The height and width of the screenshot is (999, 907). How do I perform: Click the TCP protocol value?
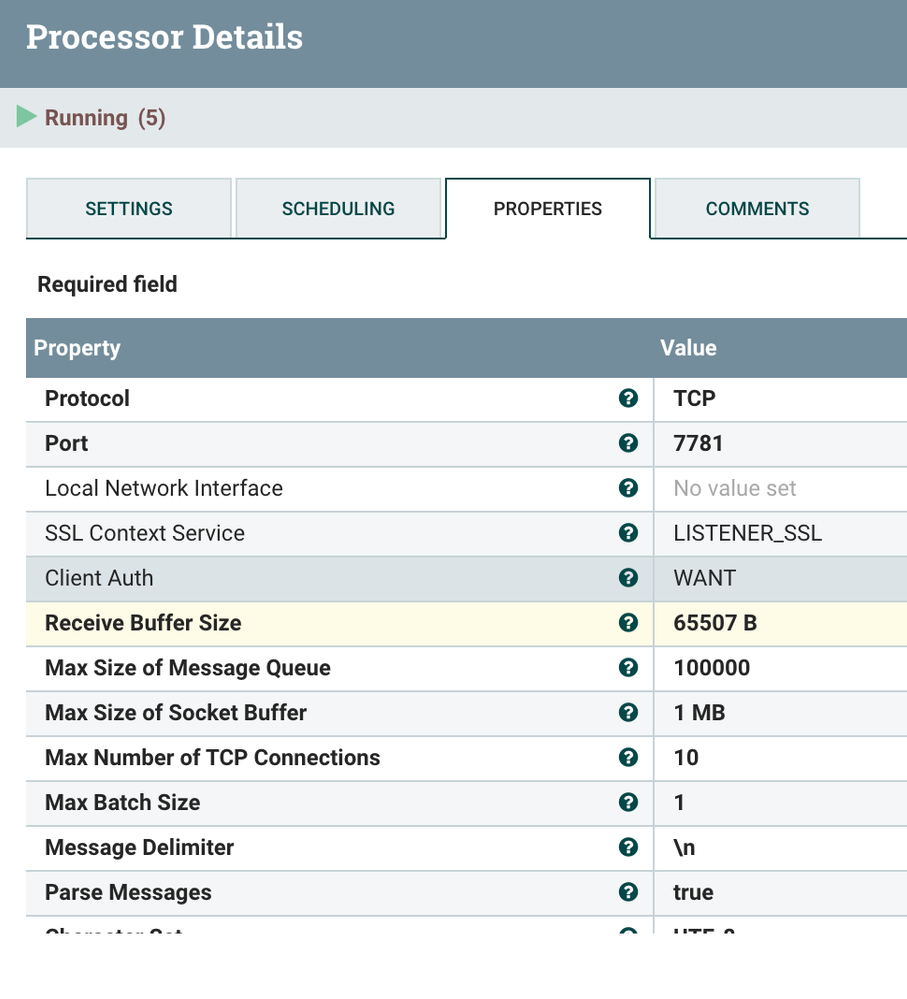tap(694, 398)
